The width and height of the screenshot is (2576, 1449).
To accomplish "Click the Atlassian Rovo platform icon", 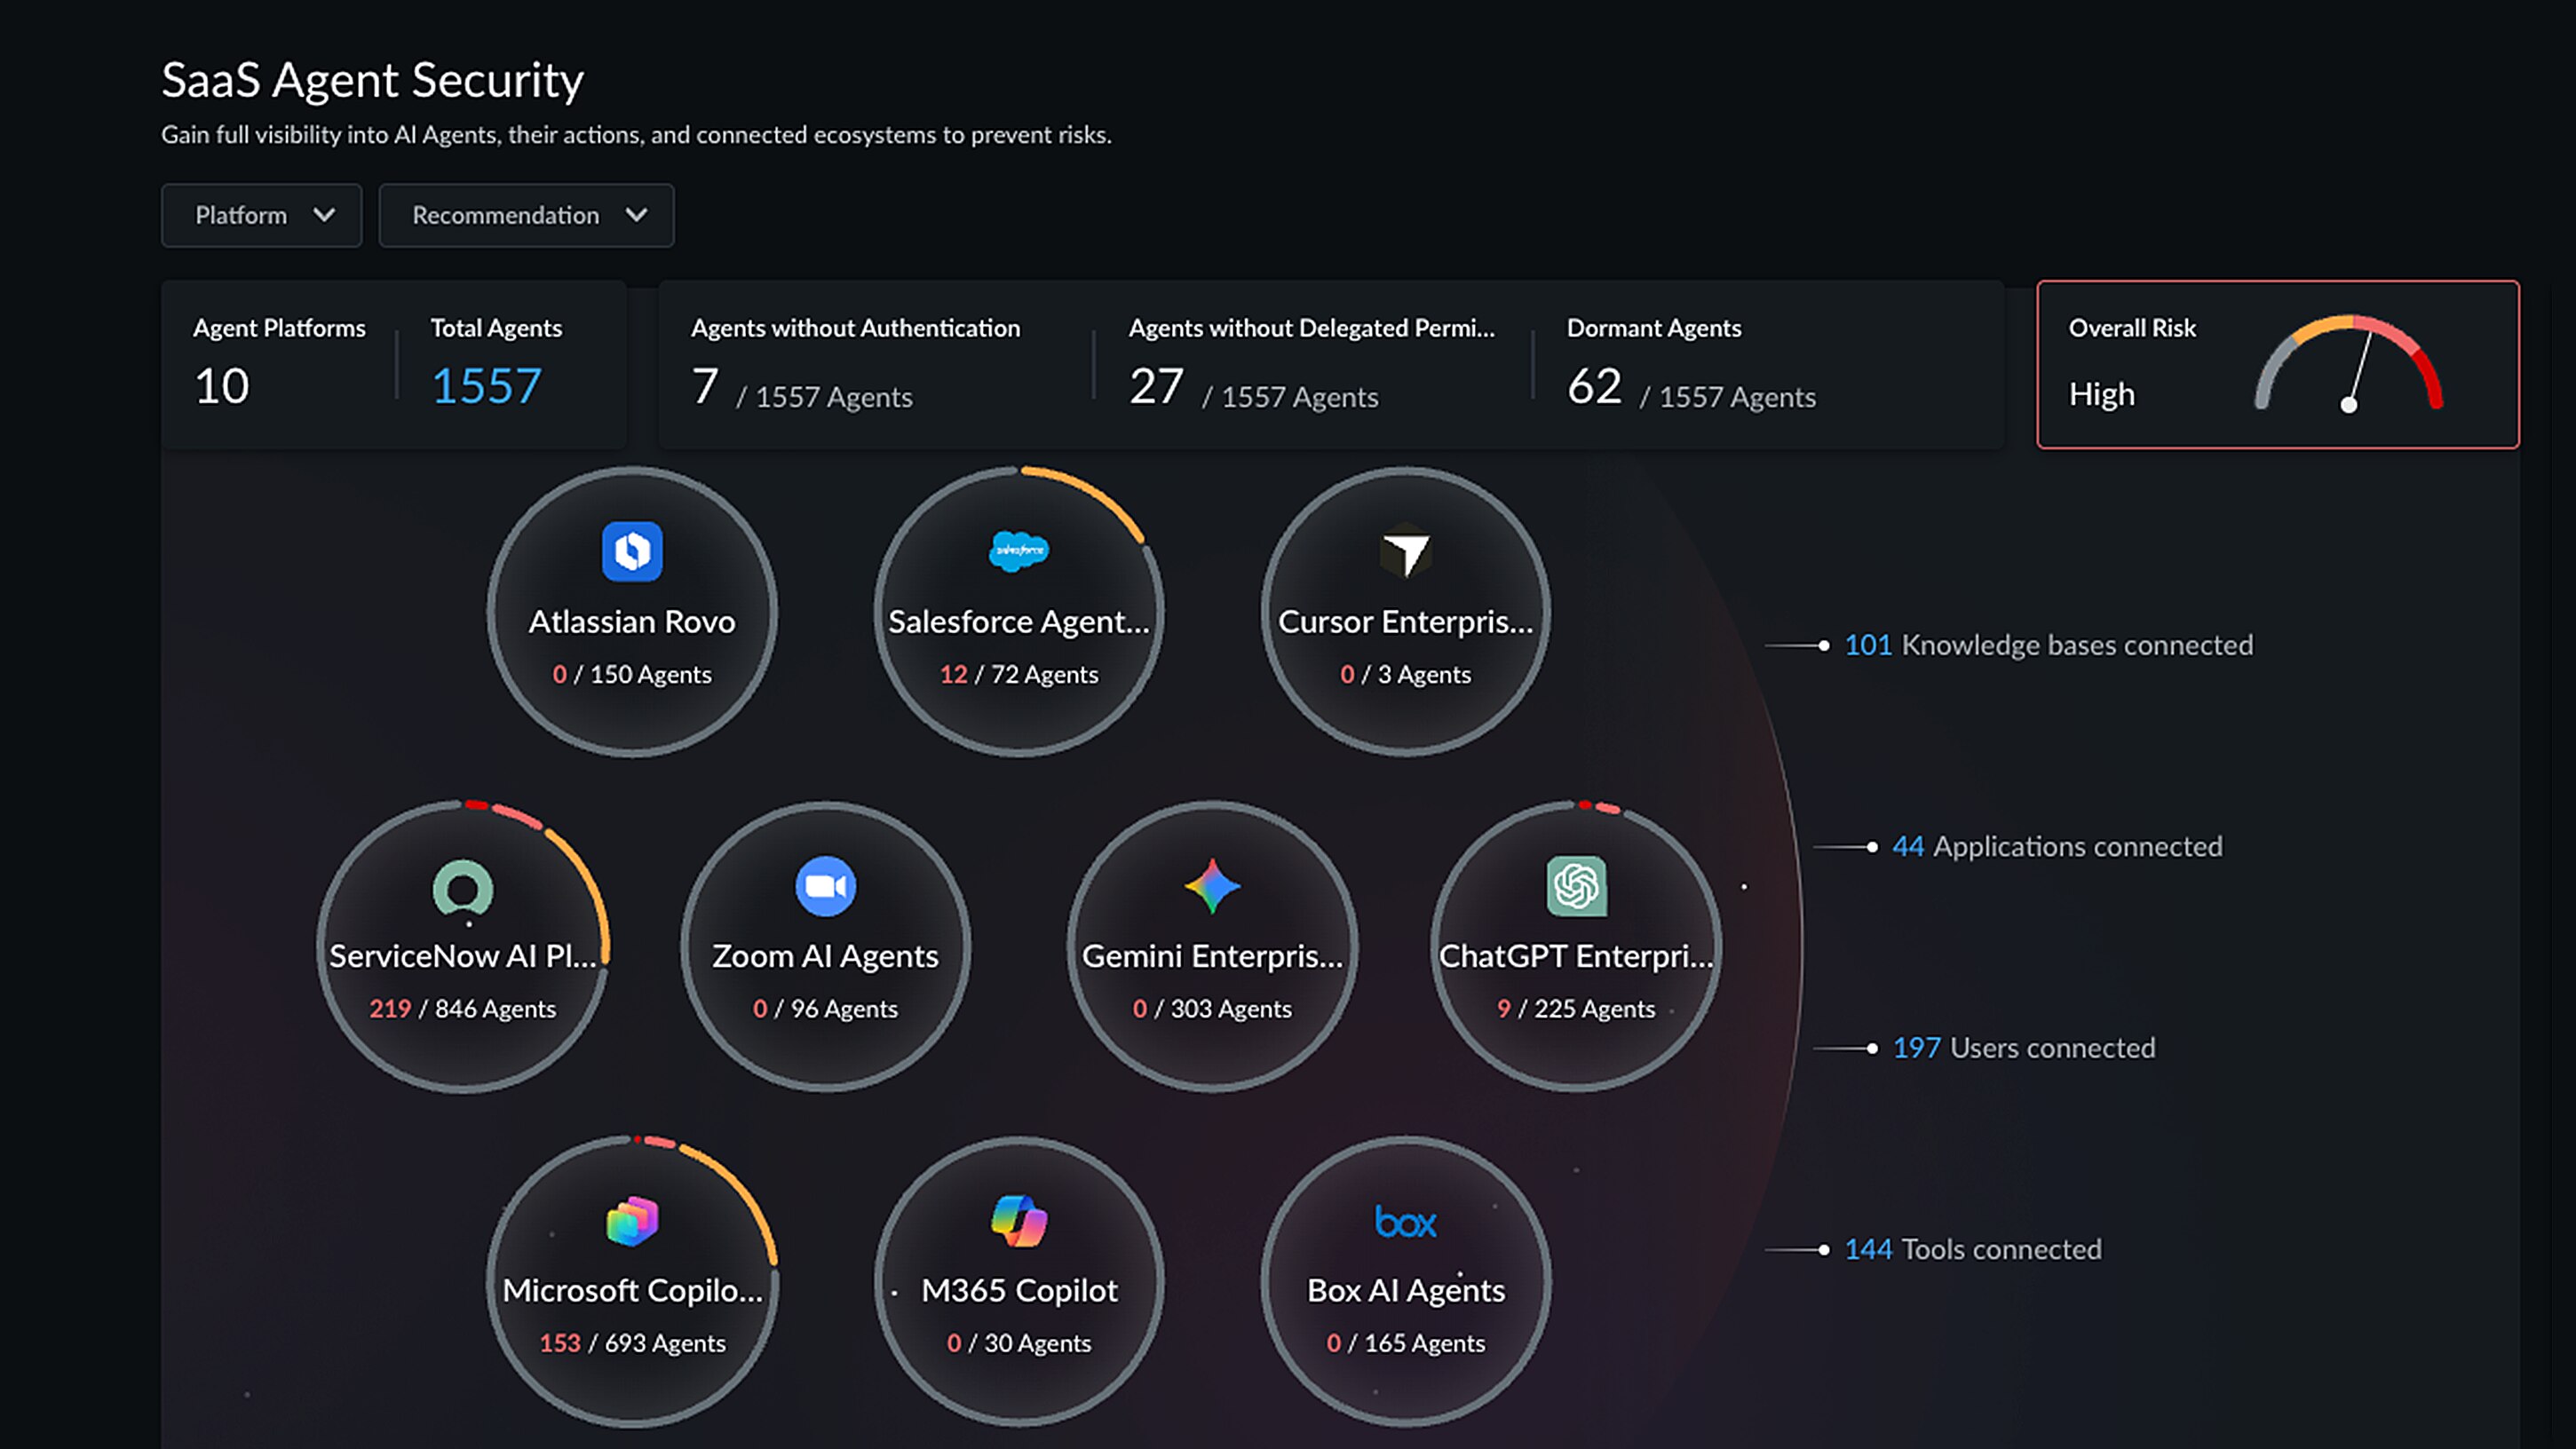I will pos(632,551).
